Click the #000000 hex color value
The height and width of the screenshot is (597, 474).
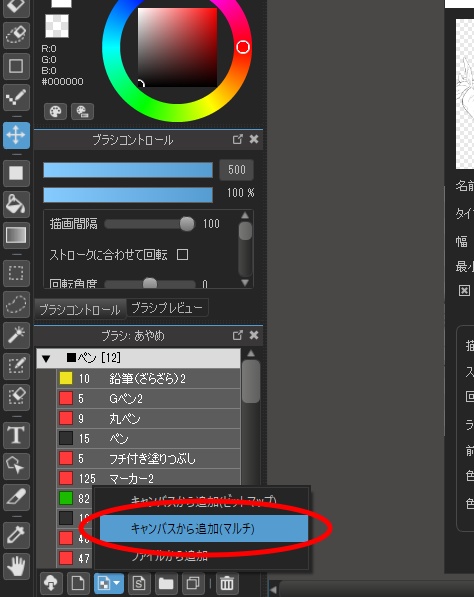point(62,81)
